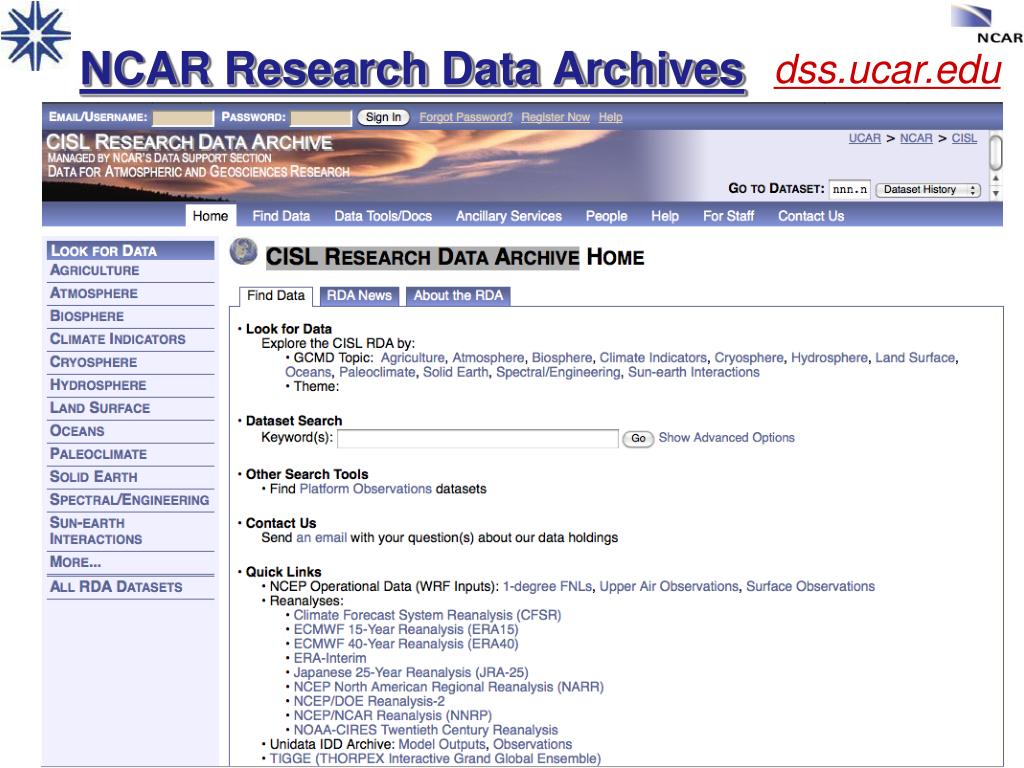
Task: Open the Data Tools/Docs menu
Action: [383, 216]
